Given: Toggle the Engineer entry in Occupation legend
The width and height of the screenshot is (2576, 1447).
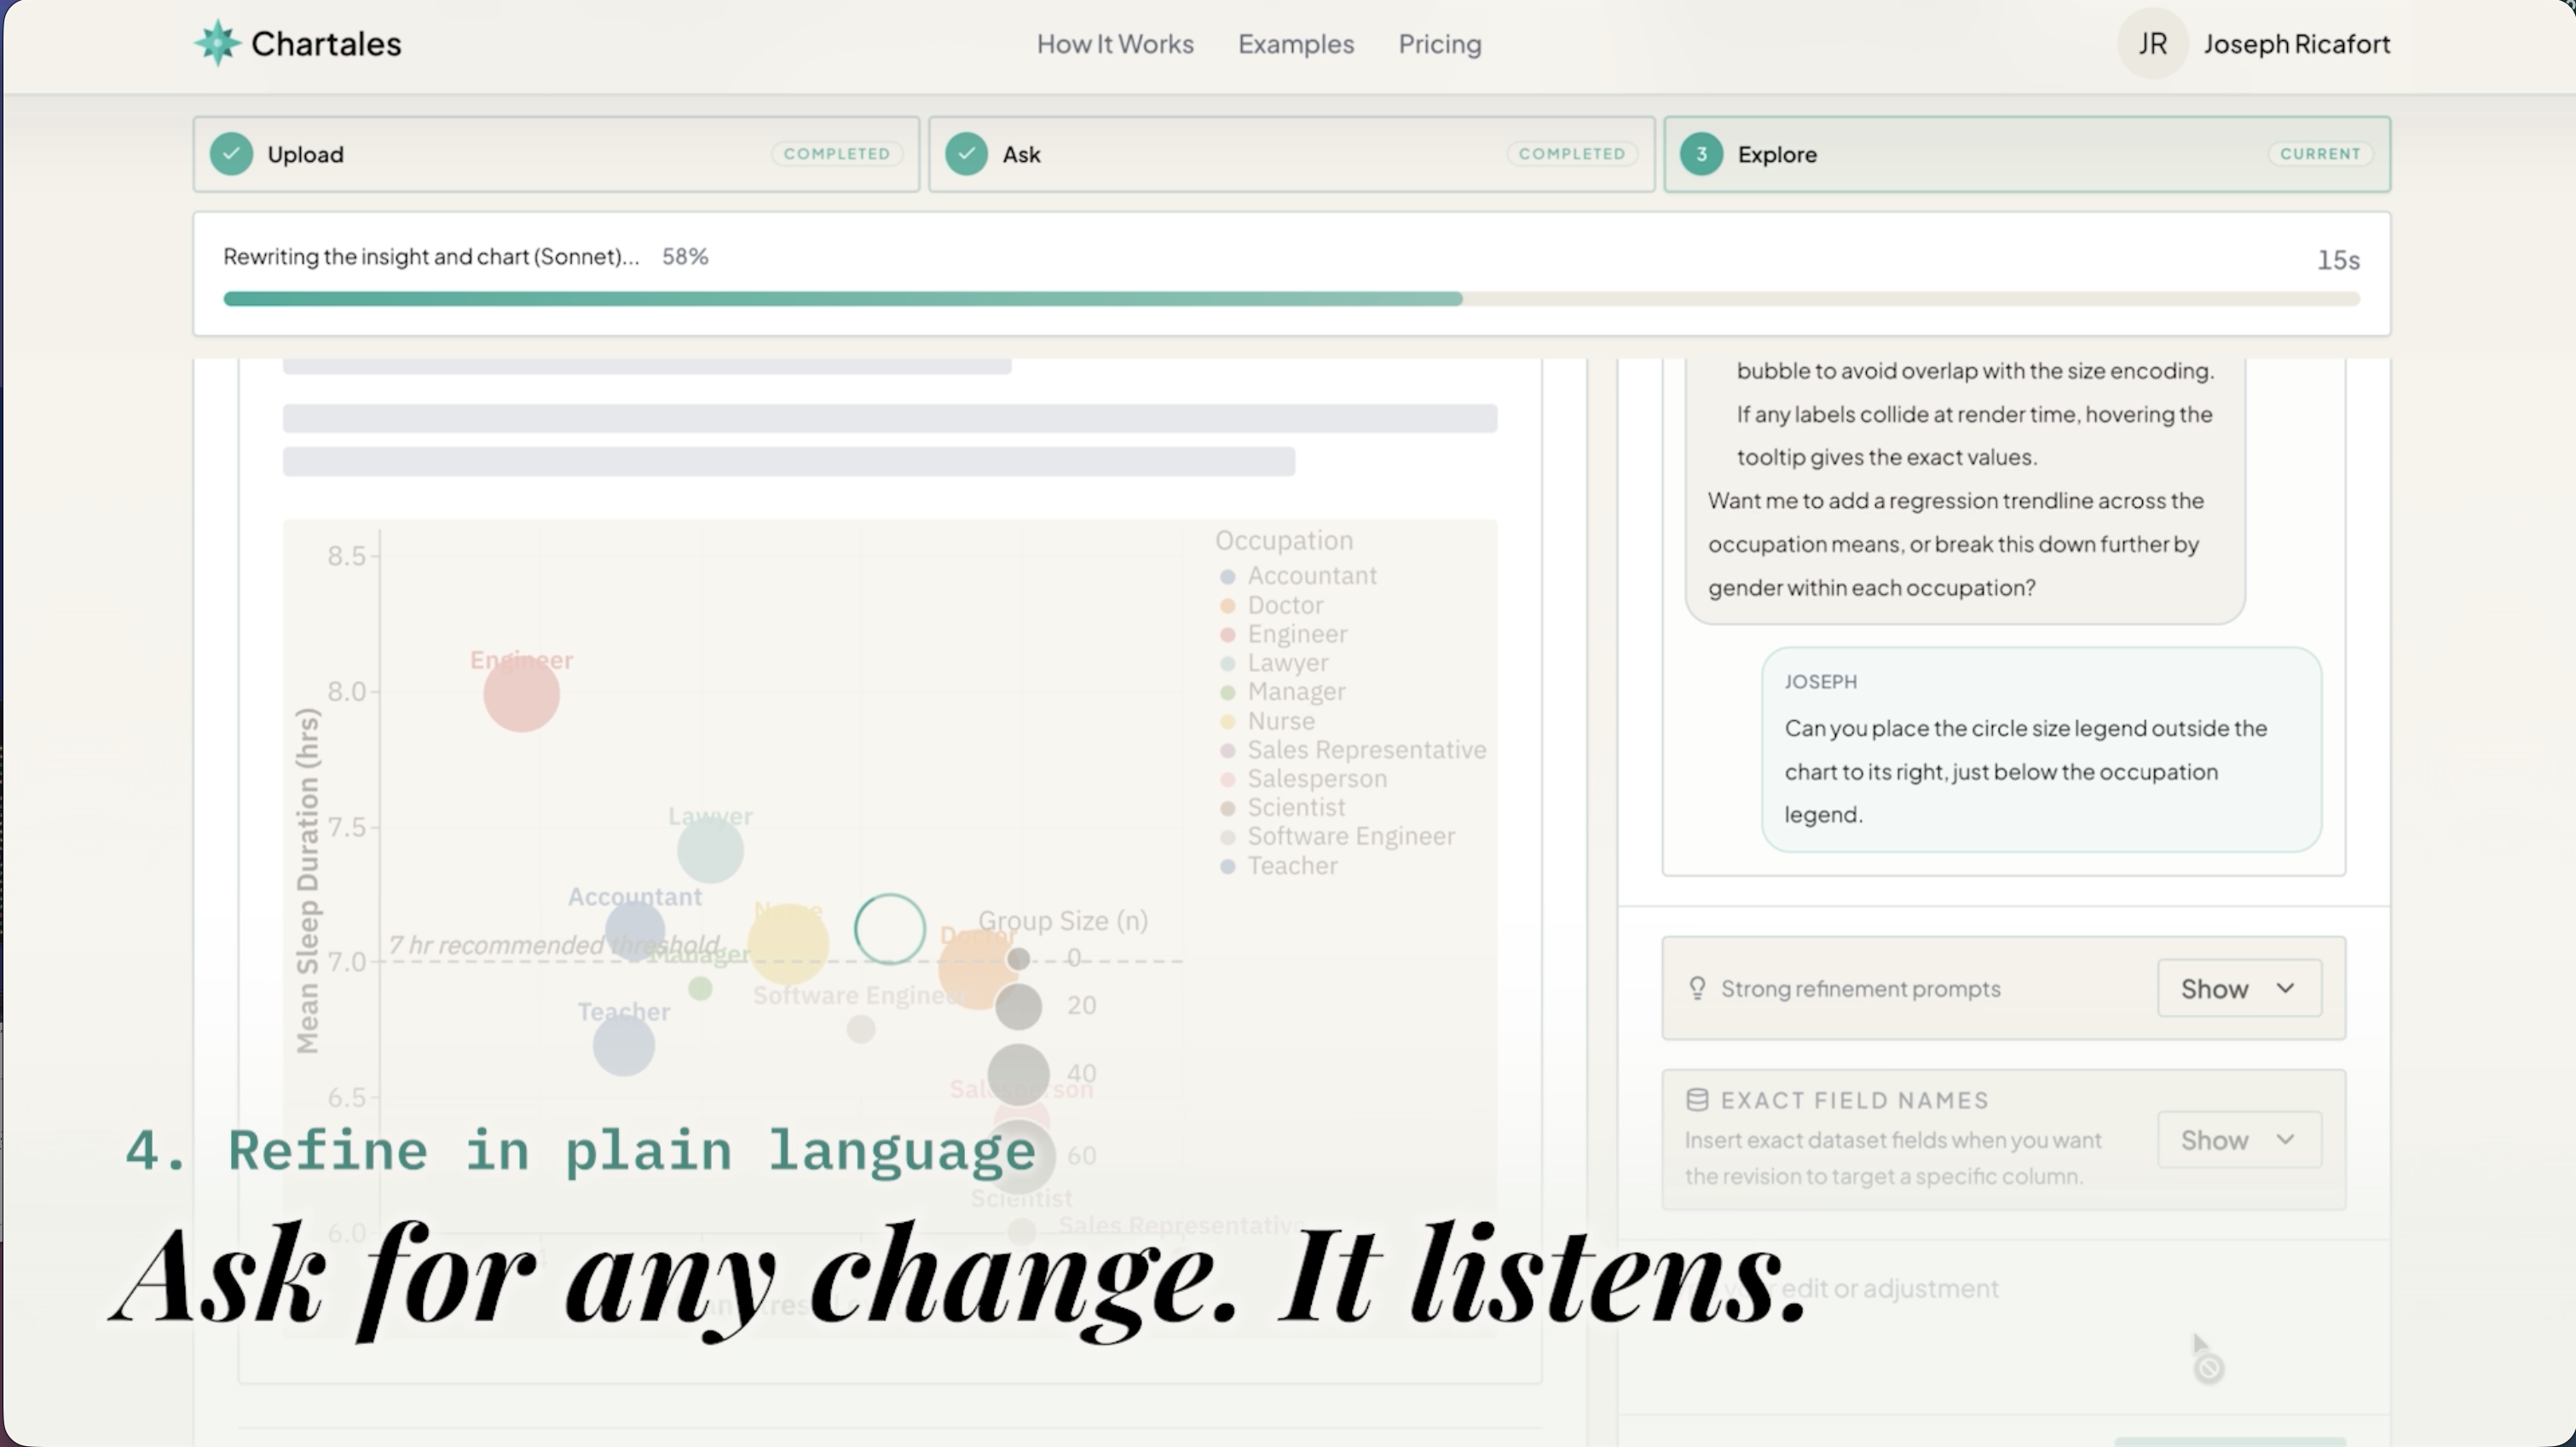Looking at the screenshot, I should 1296,634.
